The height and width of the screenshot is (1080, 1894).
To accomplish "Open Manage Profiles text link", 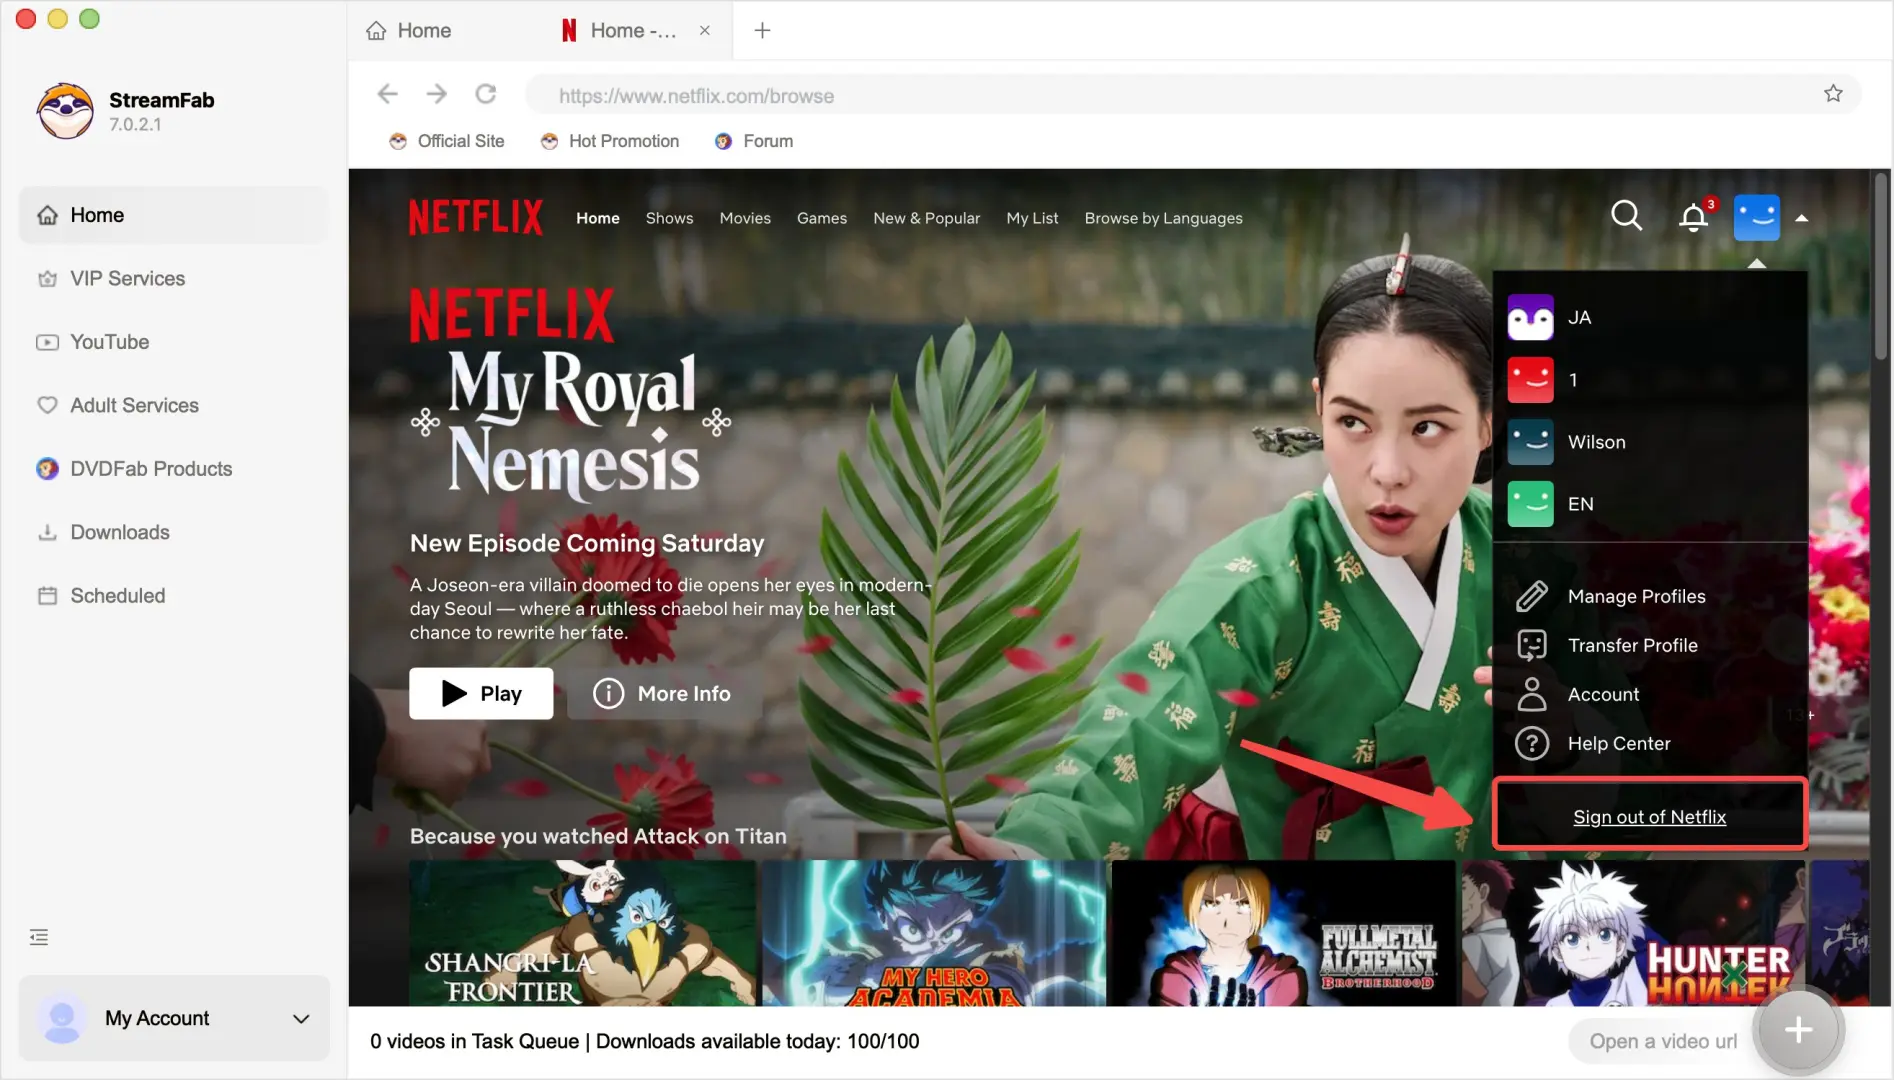I will click(x=1637, y=596).
